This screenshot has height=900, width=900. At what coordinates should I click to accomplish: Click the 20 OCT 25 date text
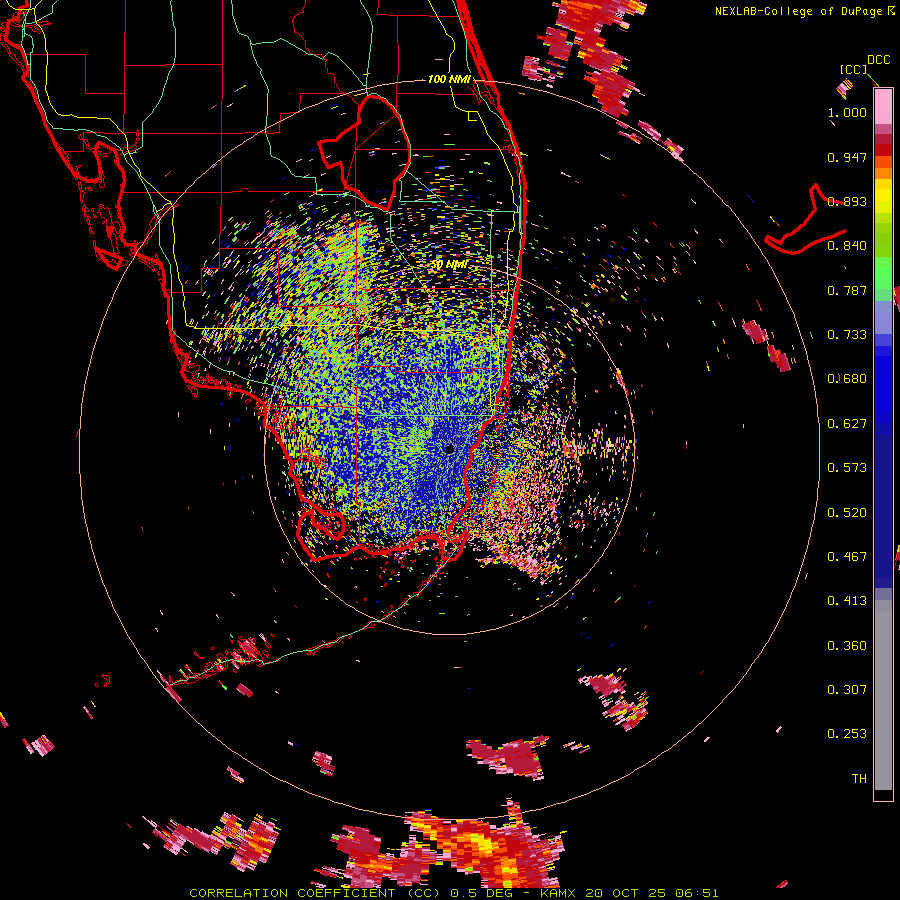tap(626, 893)
